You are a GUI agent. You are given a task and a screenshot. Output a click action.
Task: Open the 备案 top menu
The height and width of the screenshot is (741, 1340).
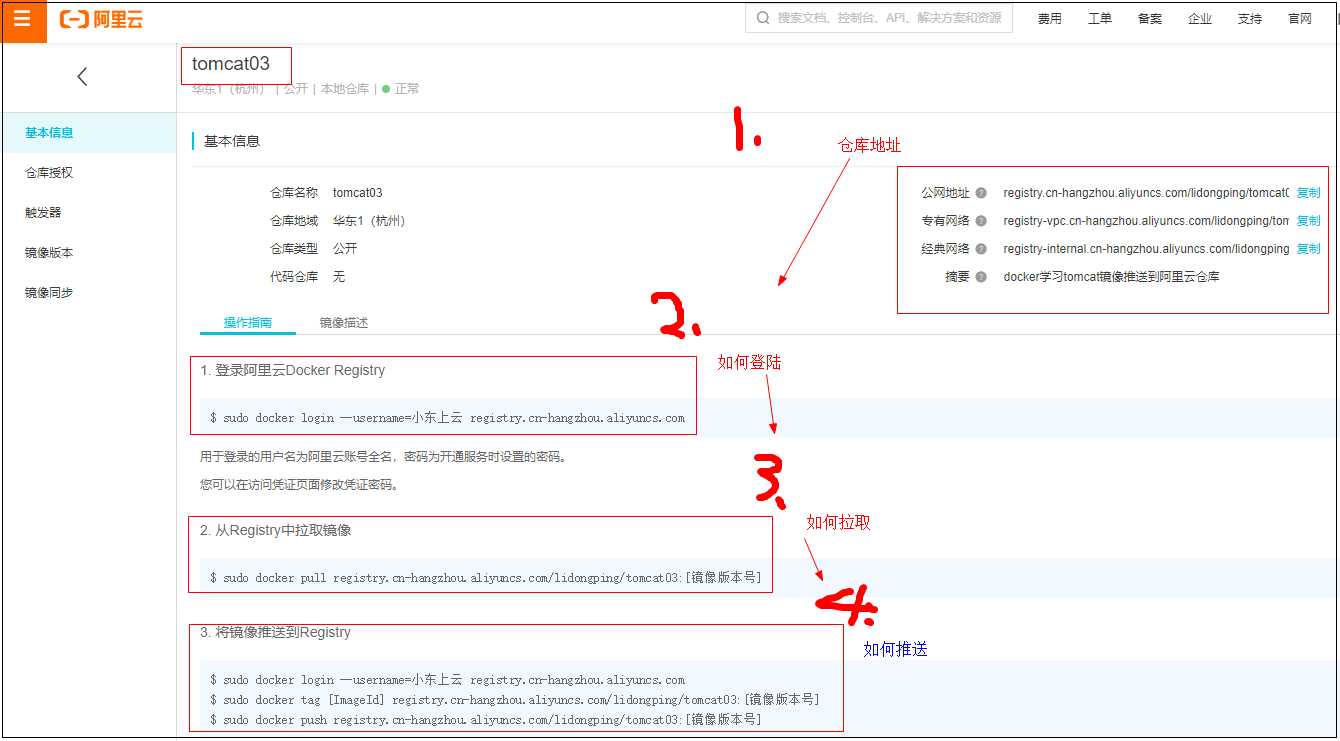click(1149, 19)
